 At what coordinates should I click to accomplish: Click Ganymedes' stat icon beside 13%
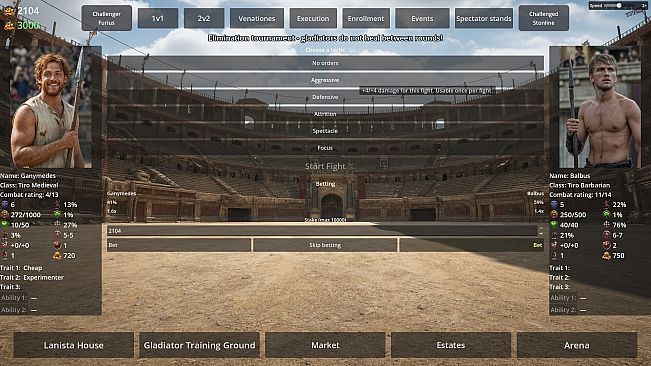pos(57,205)
